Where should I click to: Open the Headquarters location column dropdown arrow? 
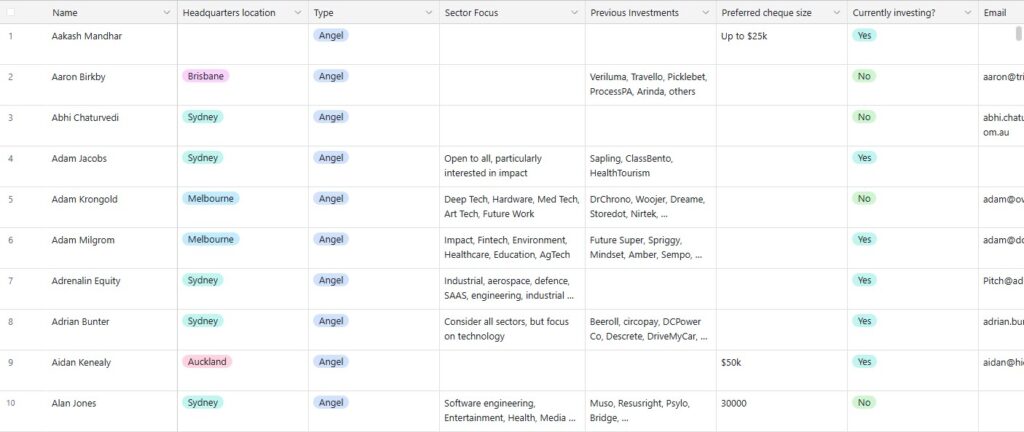pos(298,13)
